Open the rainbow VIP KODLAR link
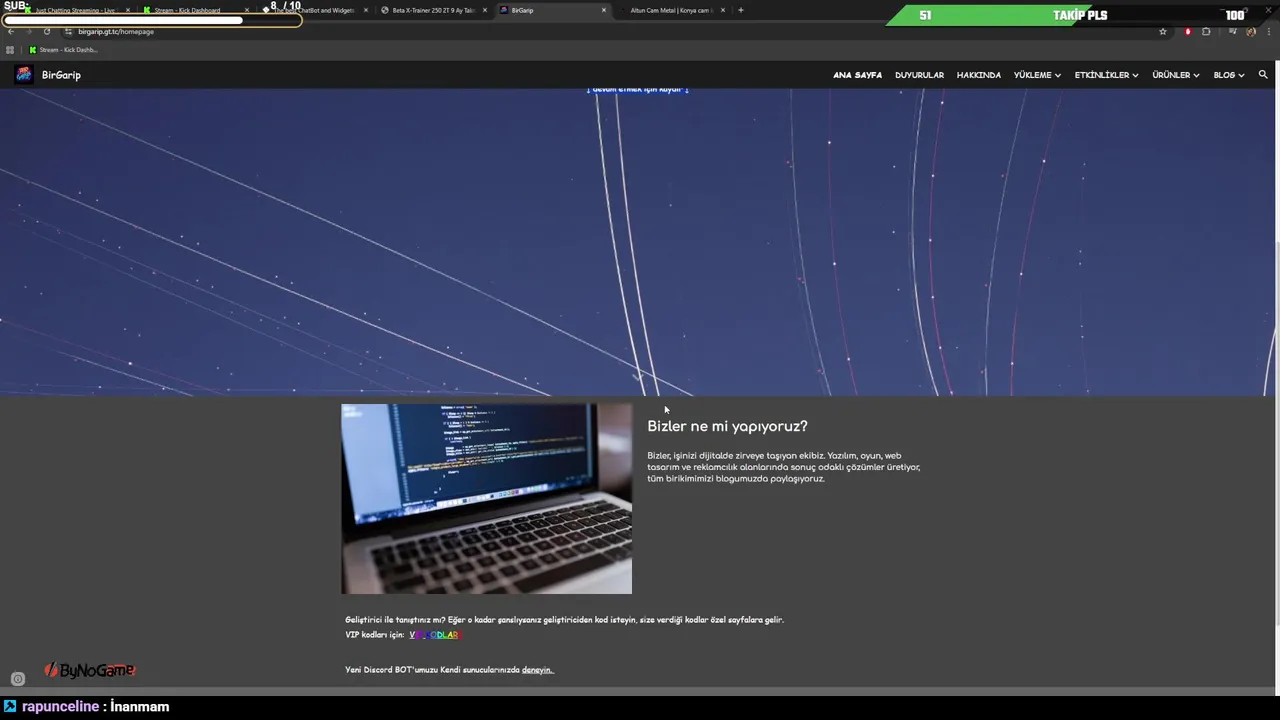Image resolution: width=1280 pixels, height=720 pixels. click(434, 635)
